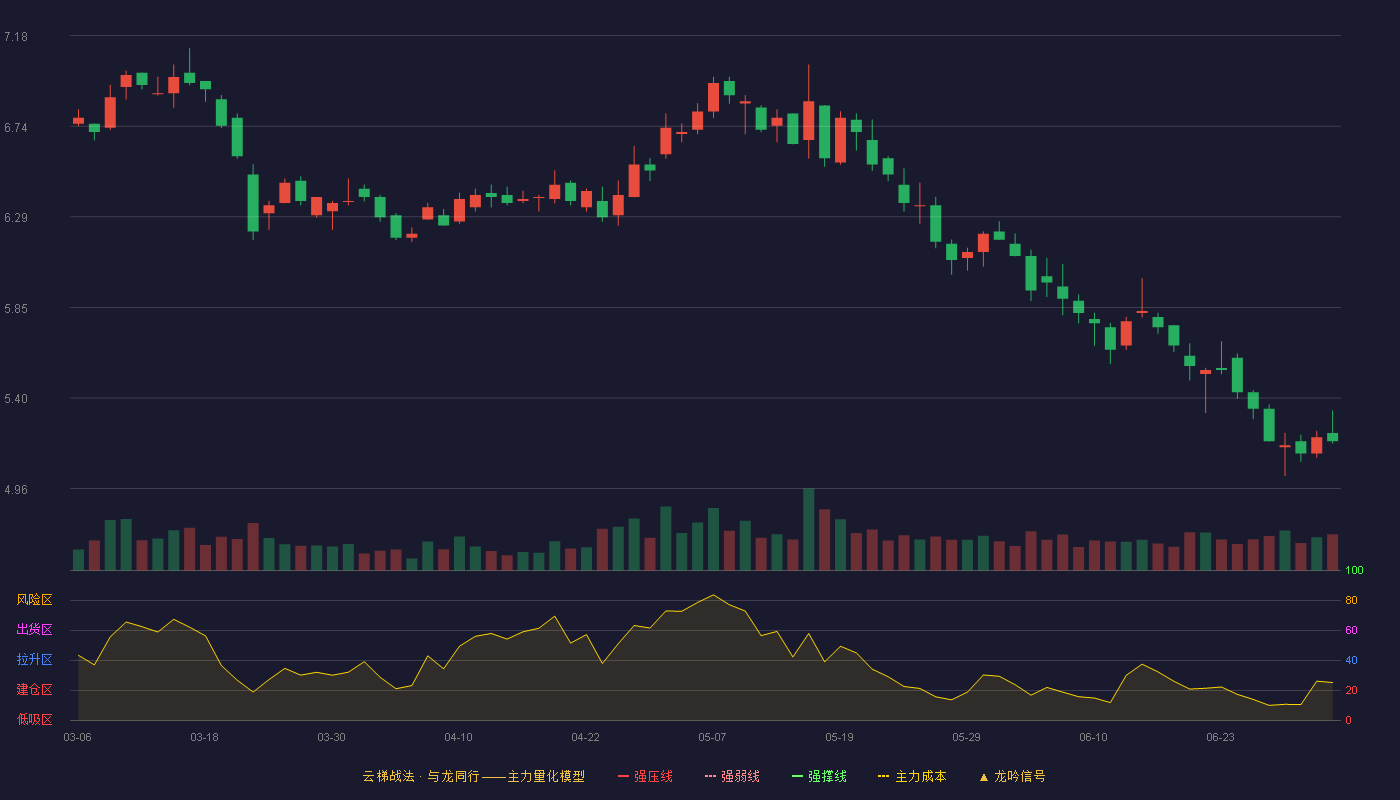This screenshot has height=800, width=1400.
Task: Click the green 100 indicator scale label
Action: tap(1354, 571)
